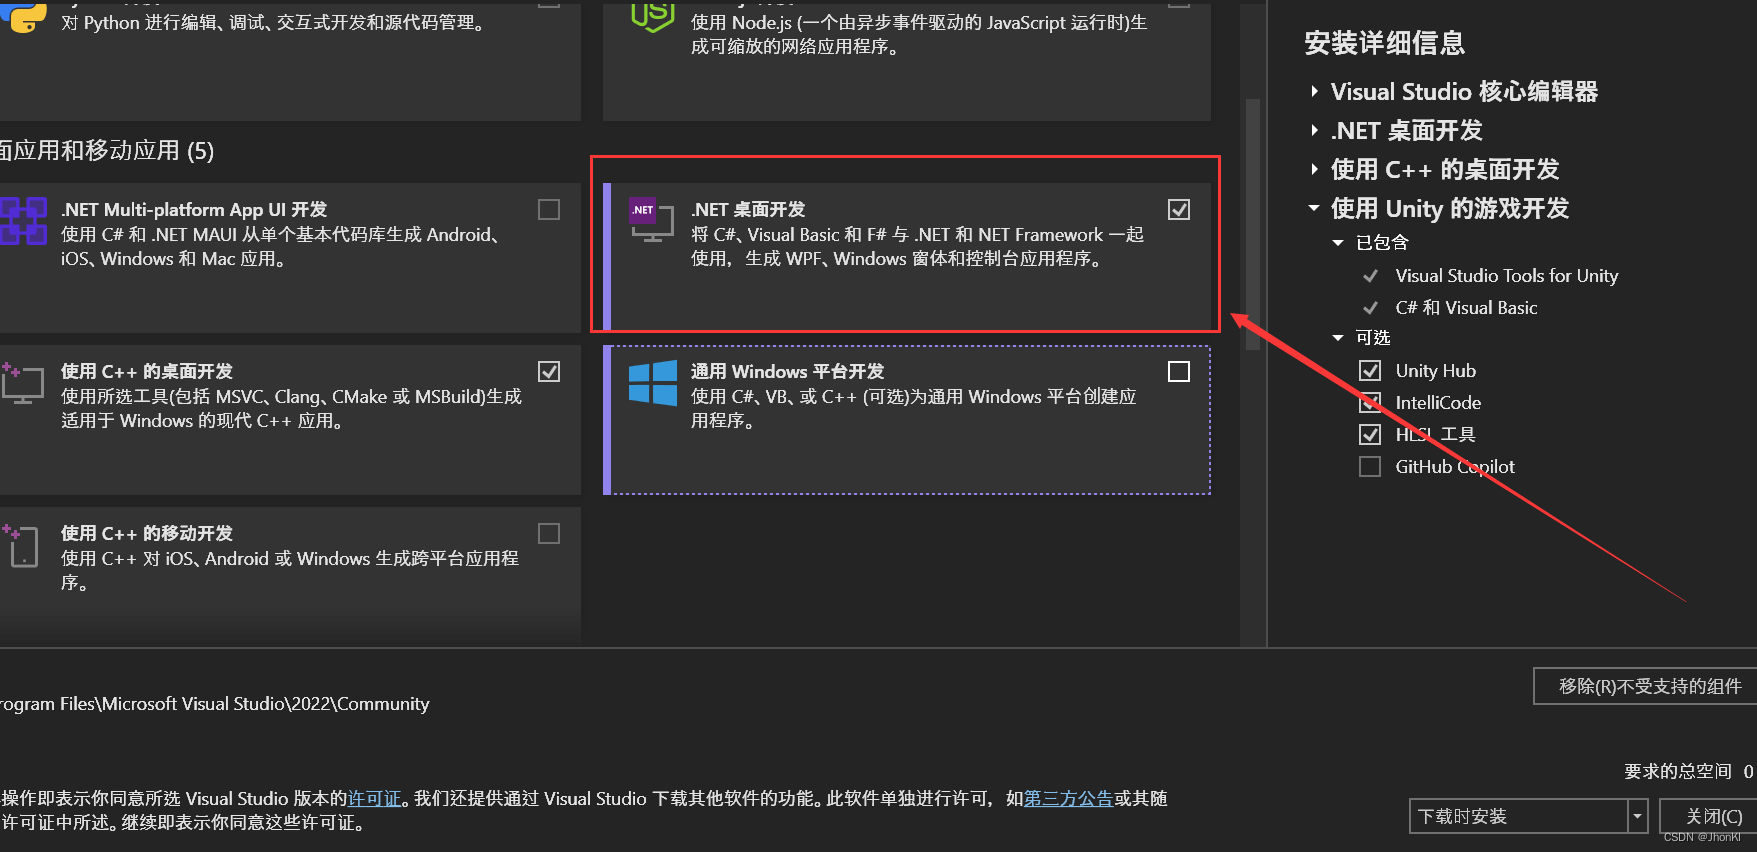Uncheck the HLSL 工具 component
The image size is (1757, 852).
pyautogui.click(x=1370, y=434)
